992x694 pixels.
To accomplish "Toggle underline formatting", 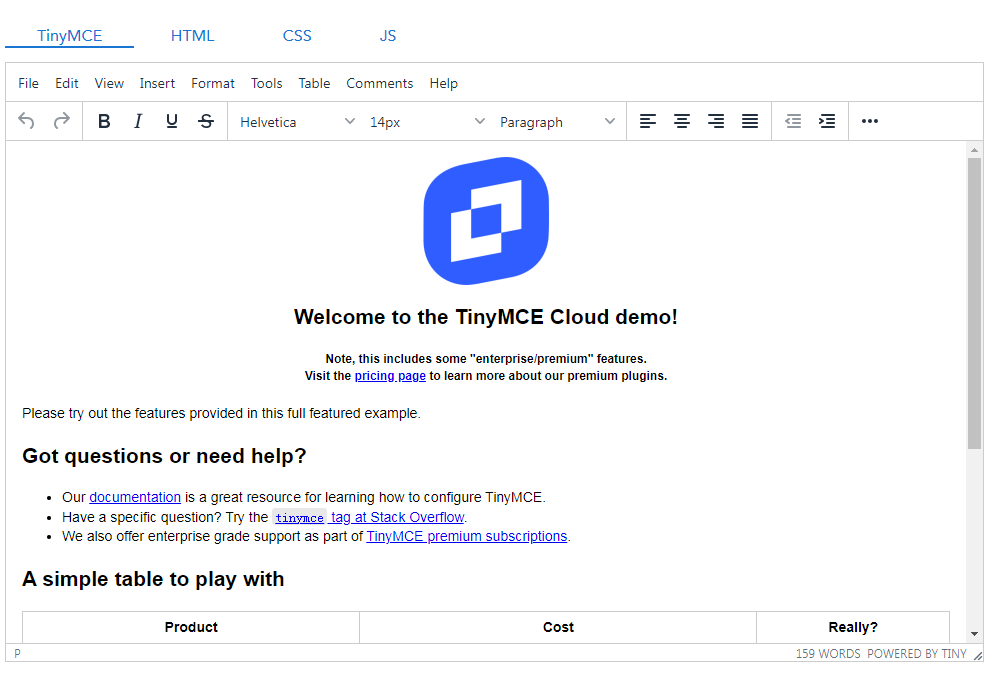I will click(171, 121).
